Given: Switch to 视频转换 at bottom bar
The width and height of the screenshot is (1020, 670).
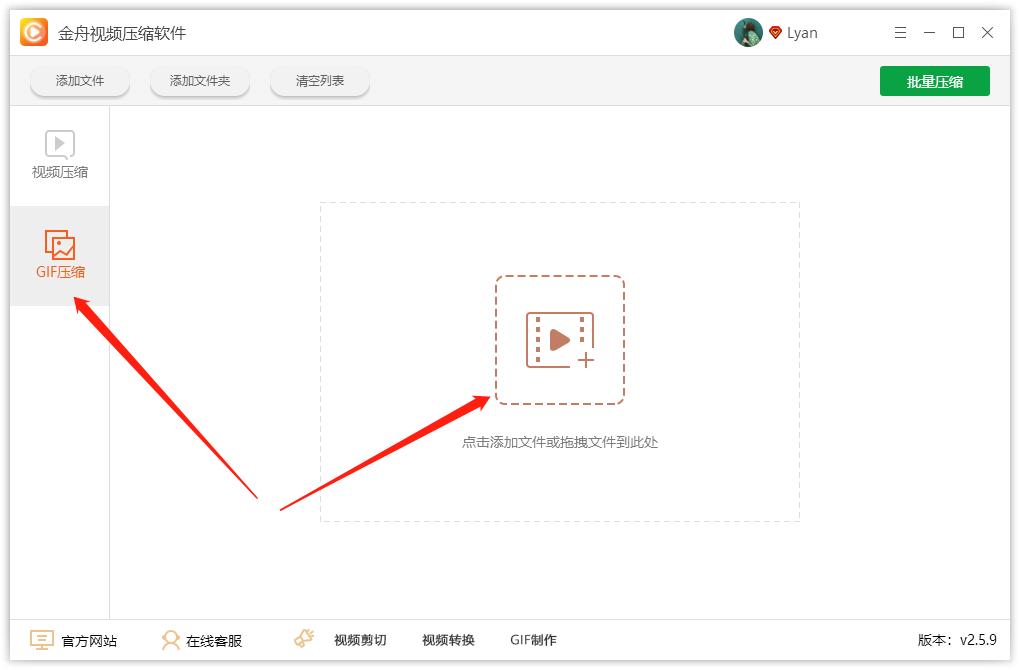Looking at the screenshot, I should [x=447, y=640].
